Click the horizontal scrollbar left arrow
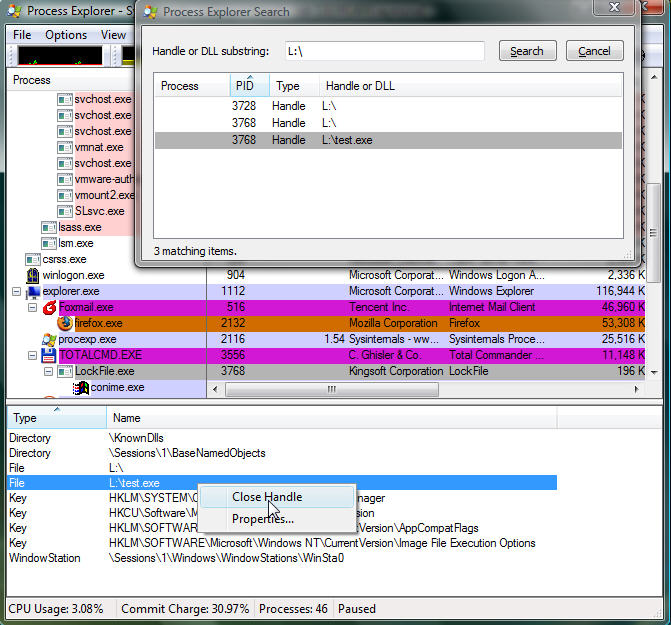The height and width of the screenshot is (625, 671). [x=215, y=389]
